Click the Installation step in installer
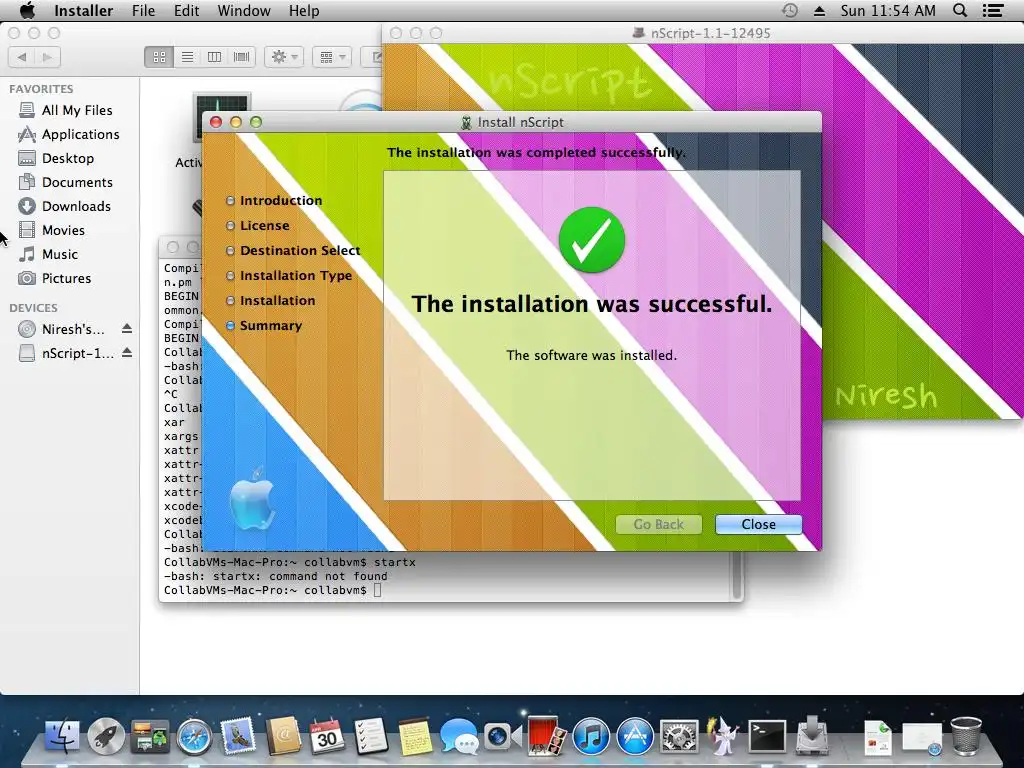 (278, 300)
